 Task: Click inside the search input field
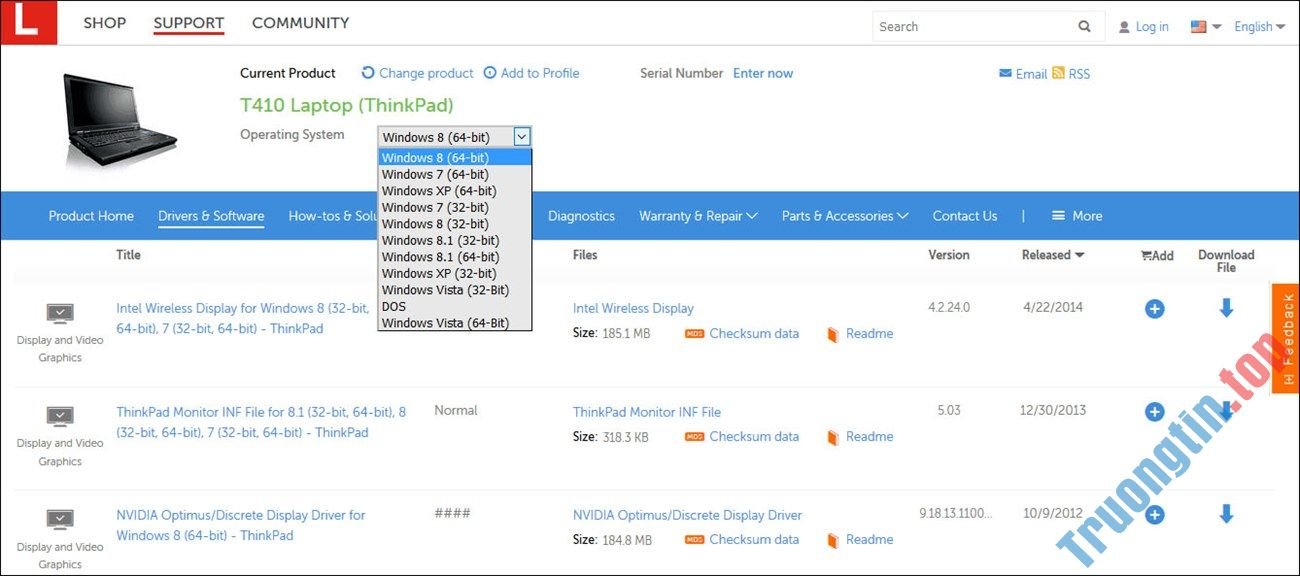click(970, 26)
